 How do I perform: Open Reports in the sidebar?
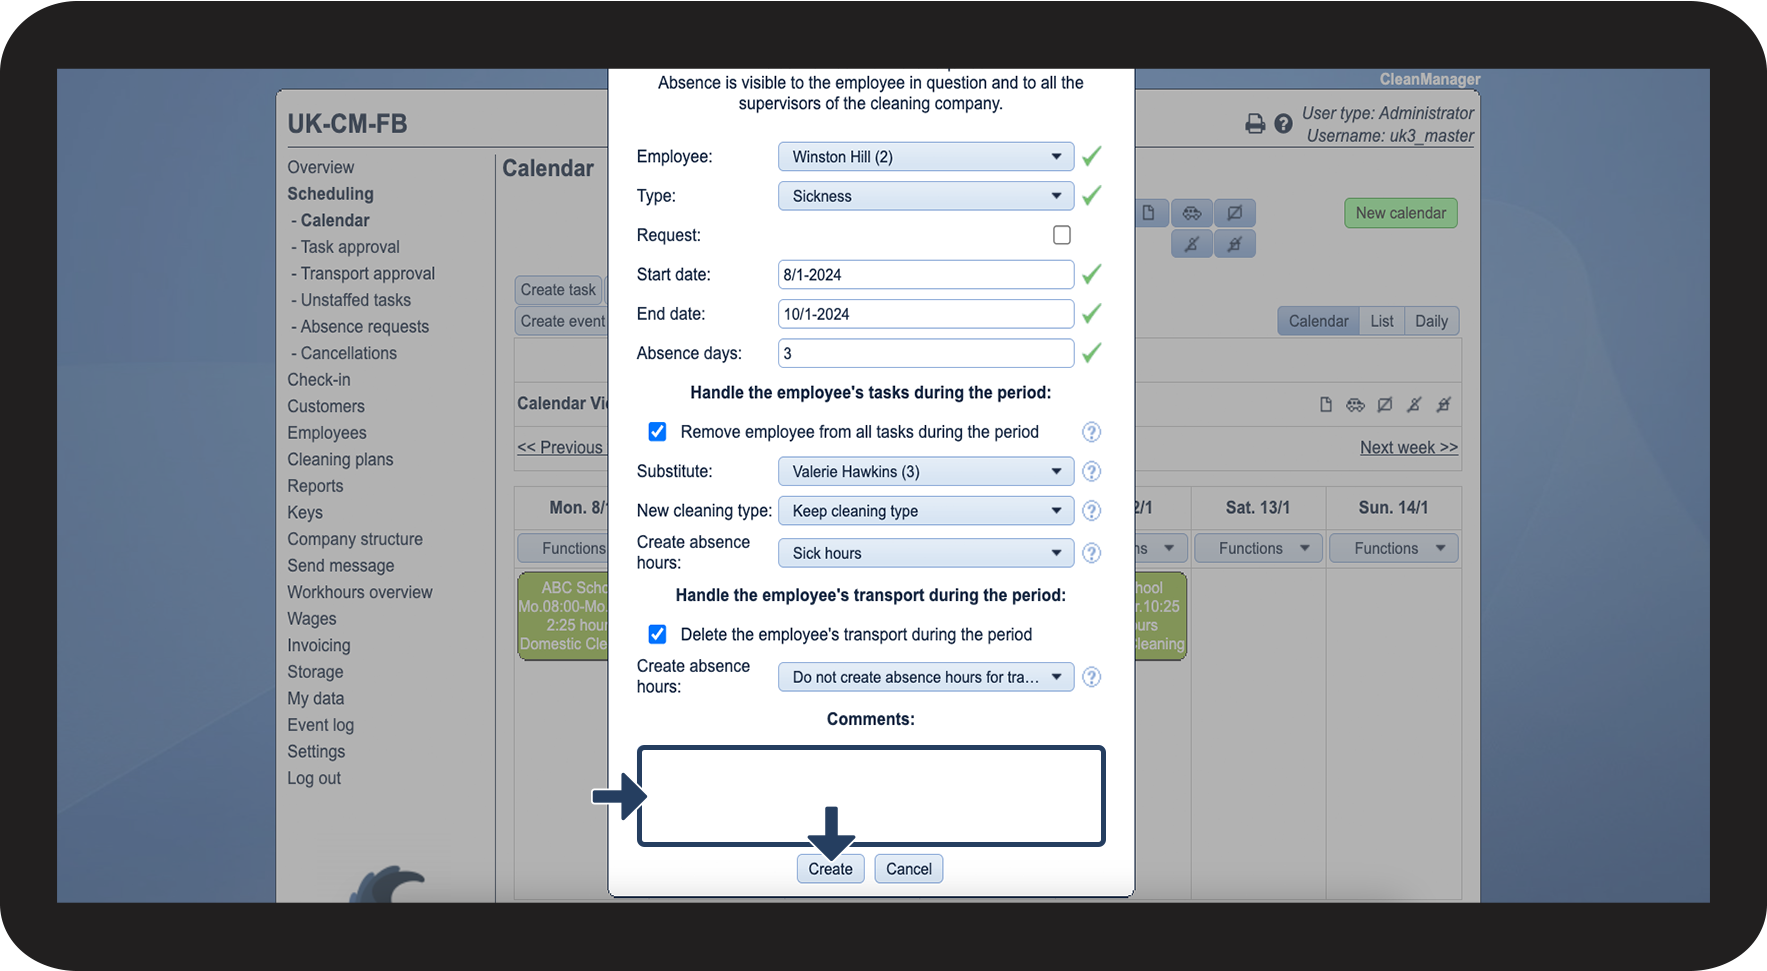[x=315, y=486]
